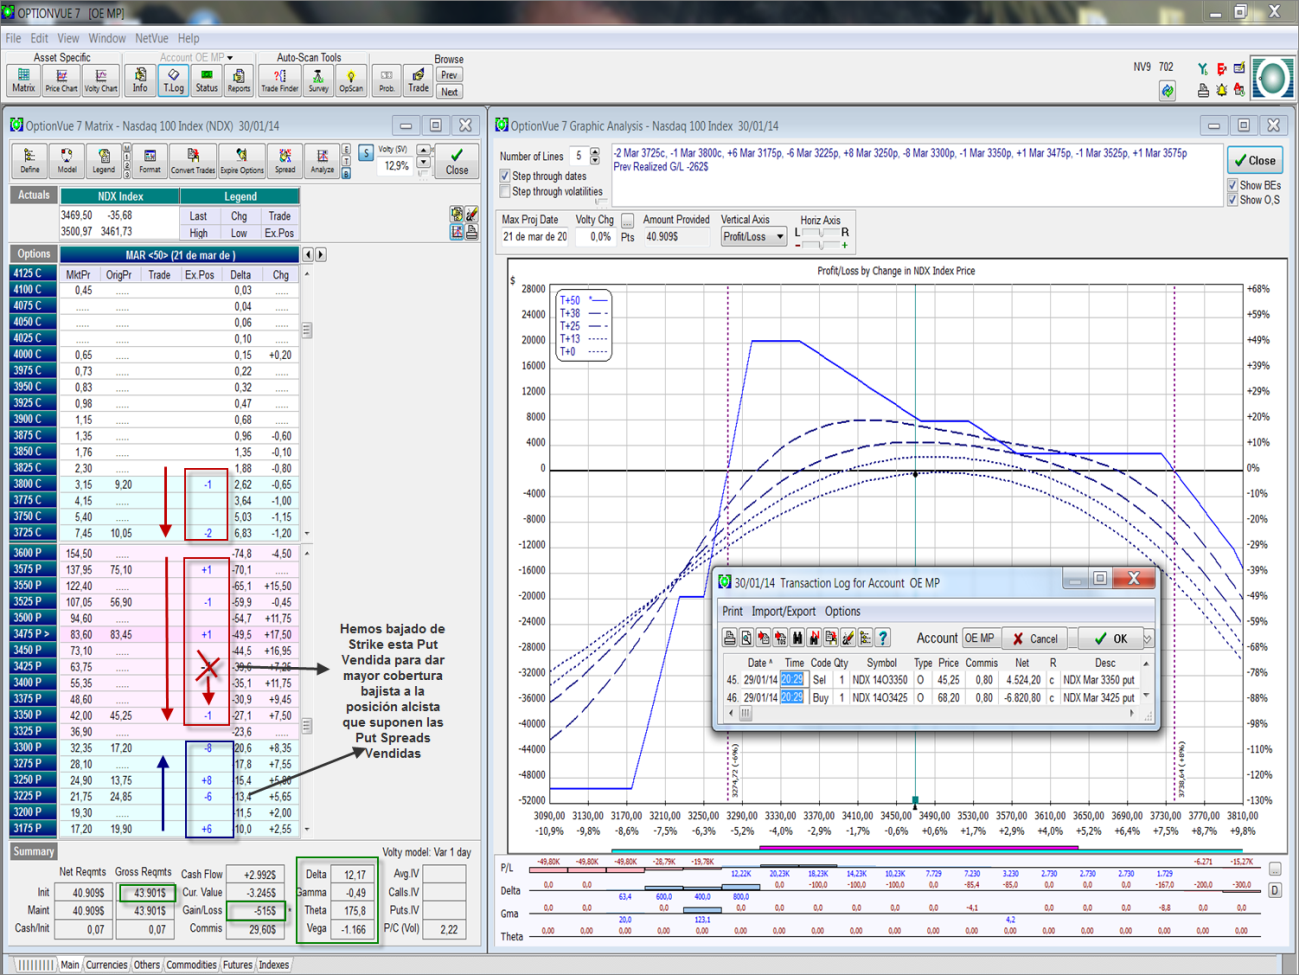The width and height of the screenshot is (1299, 975).
Task: Click the Close button in Graphic Analysis
Action: tap(1254, 160)
